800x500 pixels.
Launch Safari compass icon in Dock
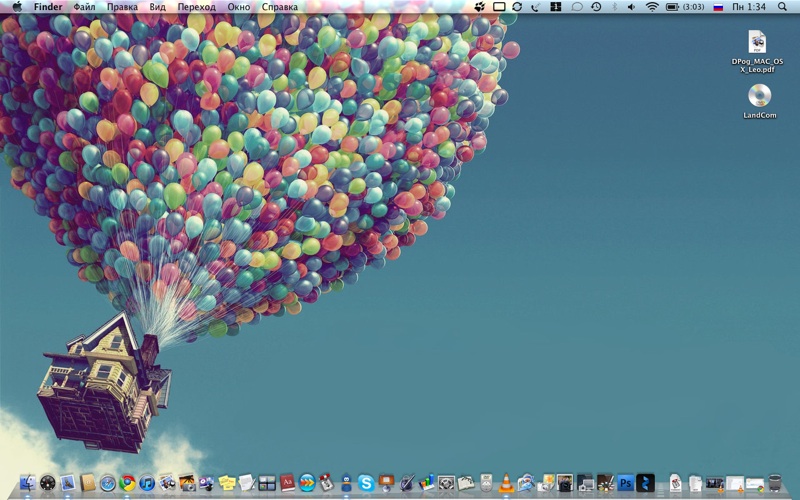point(108,483)
